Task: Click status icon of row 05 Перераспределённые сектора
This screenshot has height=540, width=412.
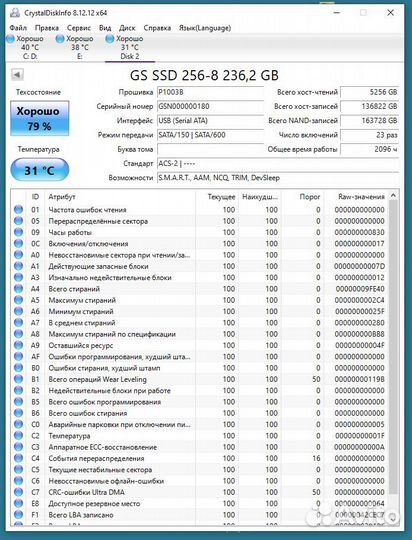Action: 18,221
